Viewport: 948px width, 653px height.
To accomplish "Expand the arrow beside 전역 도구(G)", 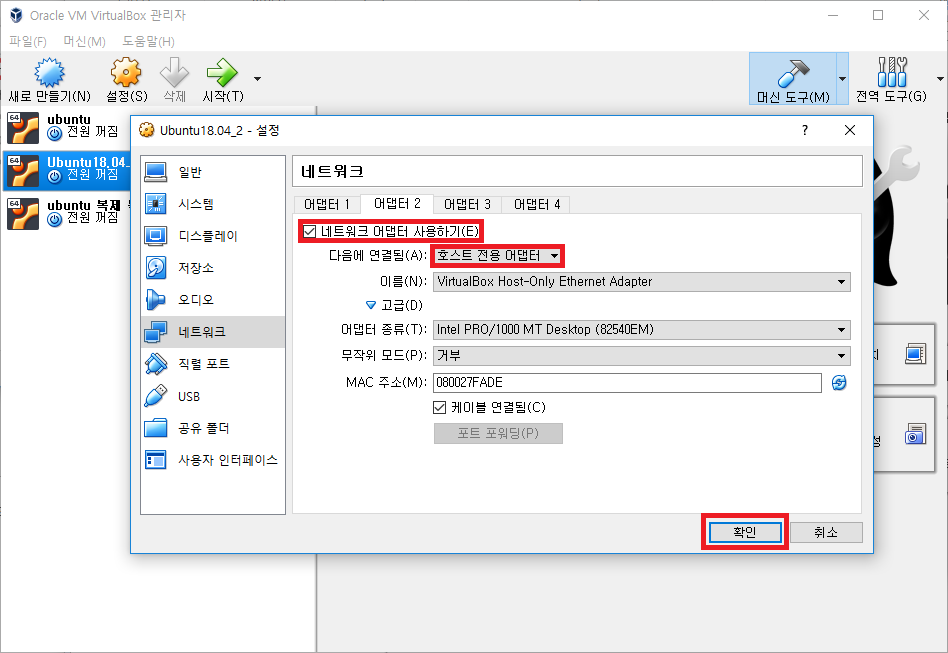I will [x=940, y=79].
